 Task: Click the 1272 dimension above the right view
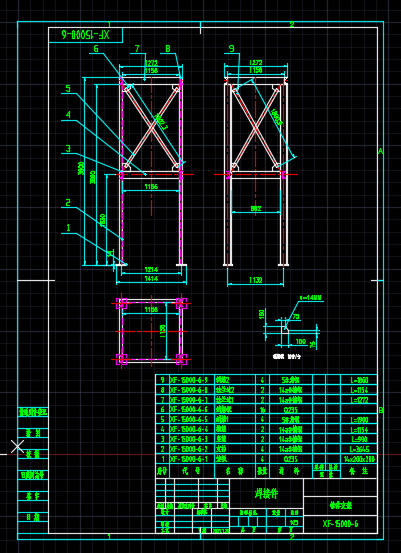[256, 63]
